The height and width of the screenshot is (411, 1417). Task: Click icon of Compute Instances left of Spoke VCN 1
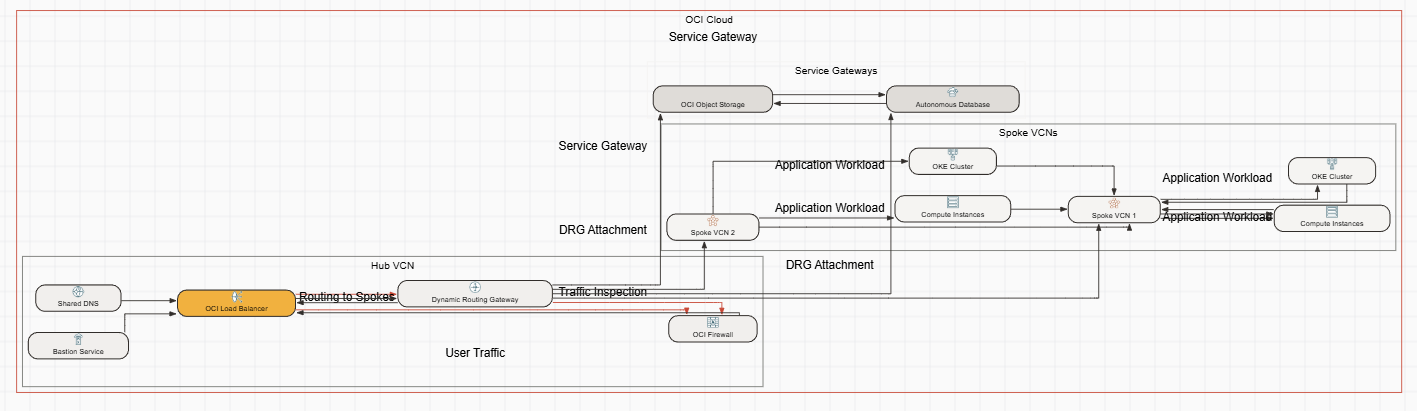pos(953,203)
